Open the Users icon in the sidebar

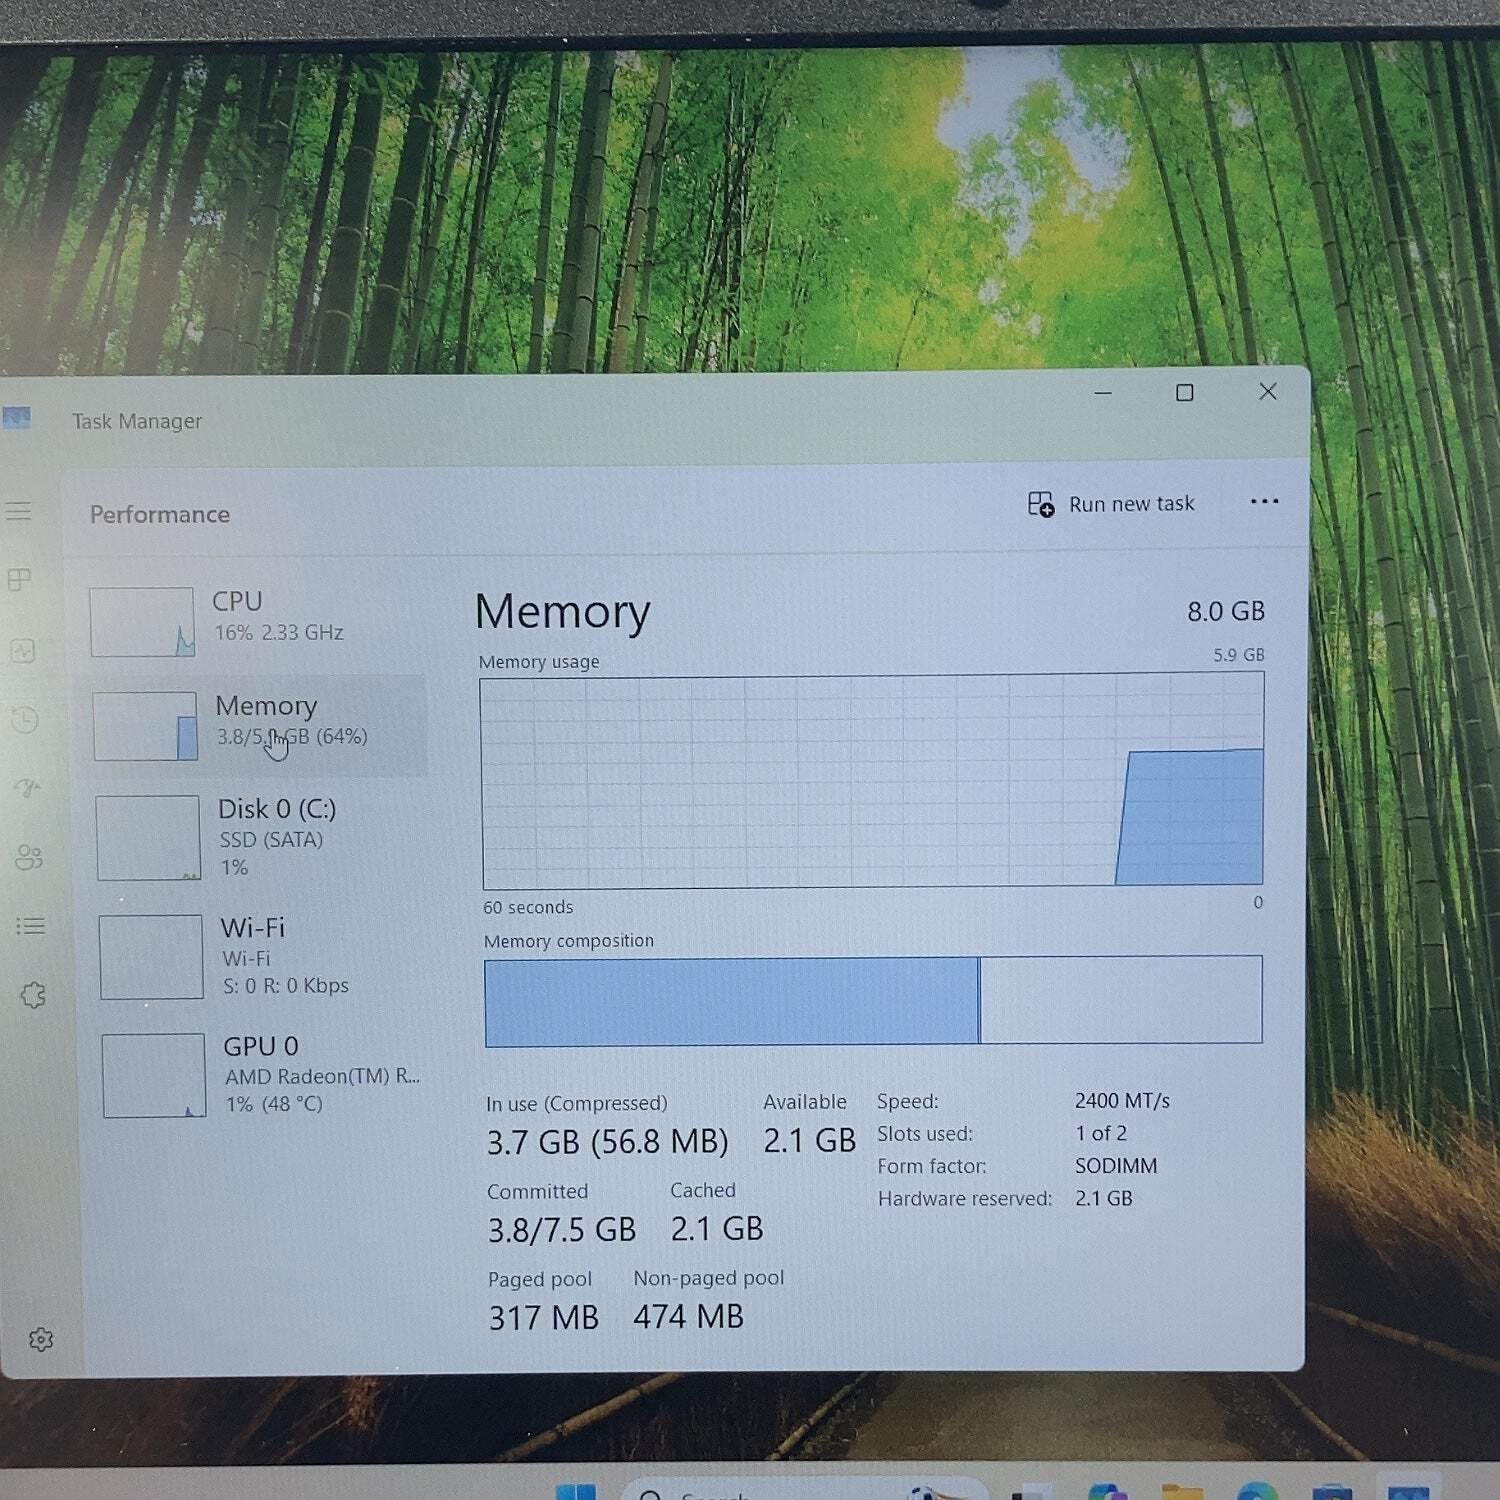(x=29, y=857)
